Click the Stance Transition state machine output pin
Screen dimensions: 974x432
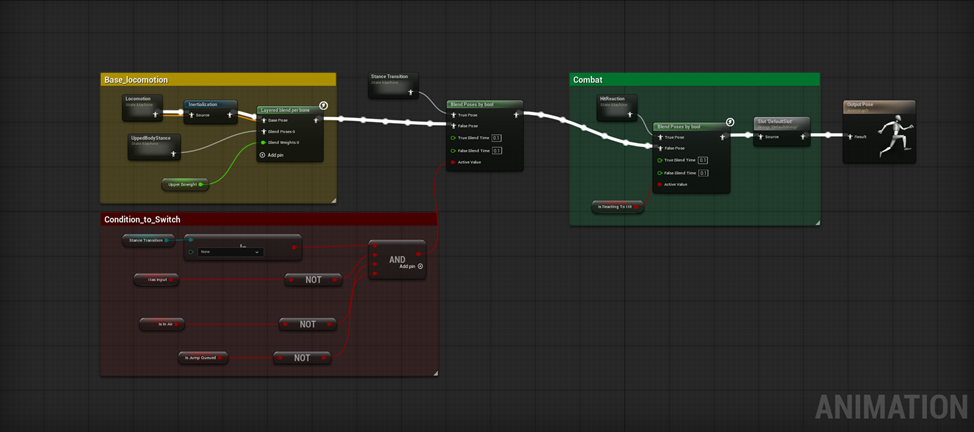[x=411, y=93]
